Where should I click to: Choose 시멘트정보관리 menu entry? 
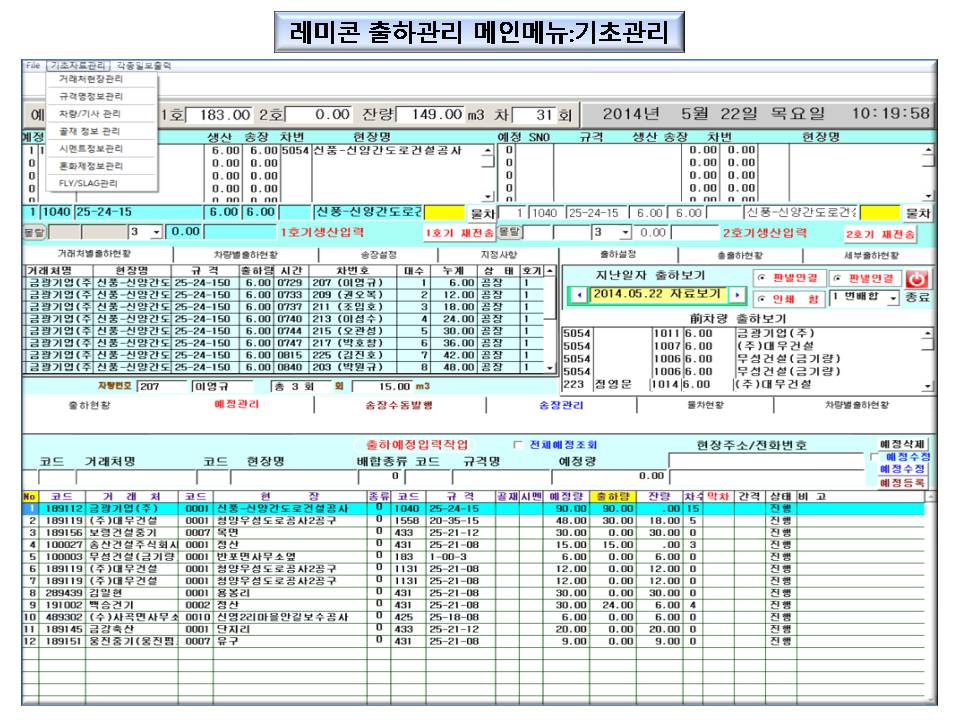click(x=91, y=148)
